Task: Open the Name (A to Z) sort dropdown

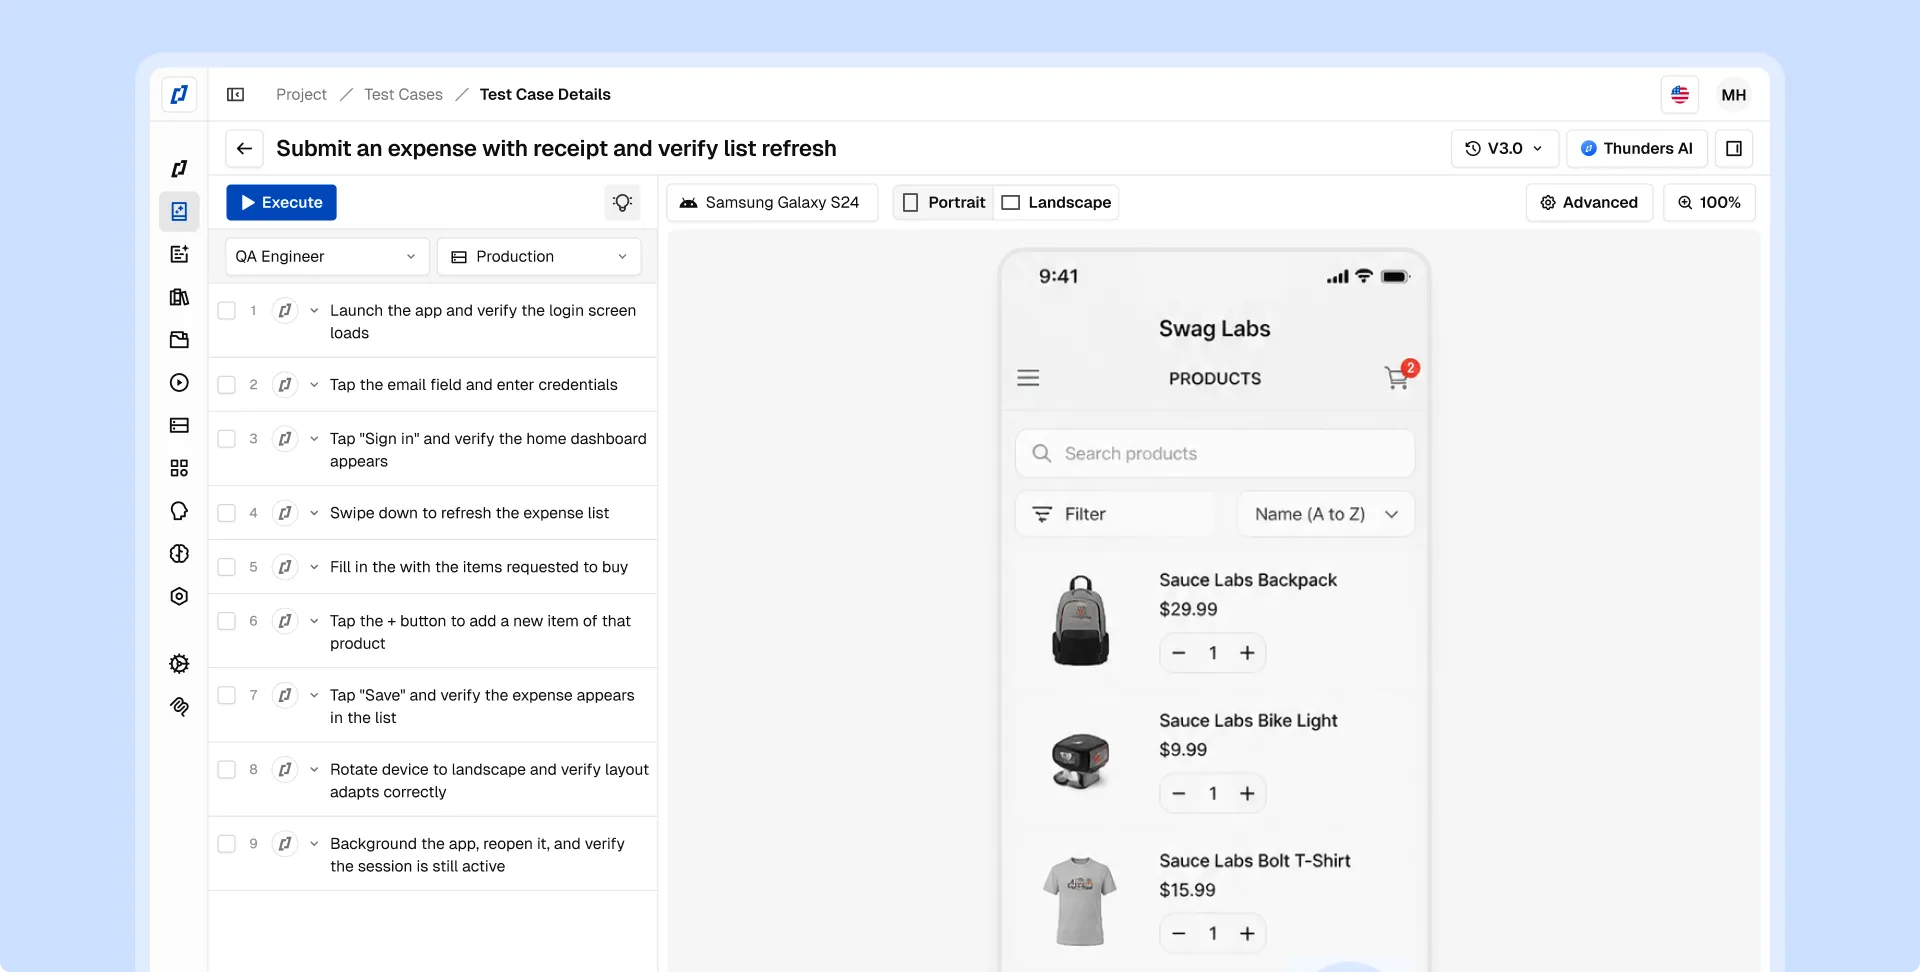Action: point(1326,514)
